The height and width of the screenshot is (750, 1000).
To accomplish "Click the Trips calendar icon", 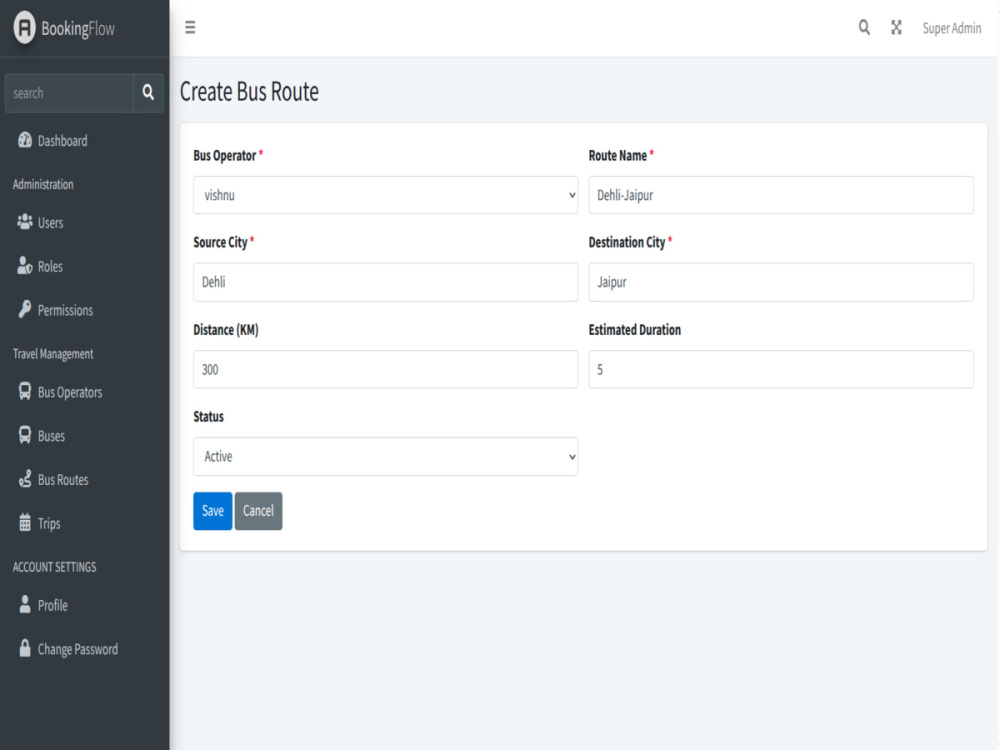I will coord(25,522).
